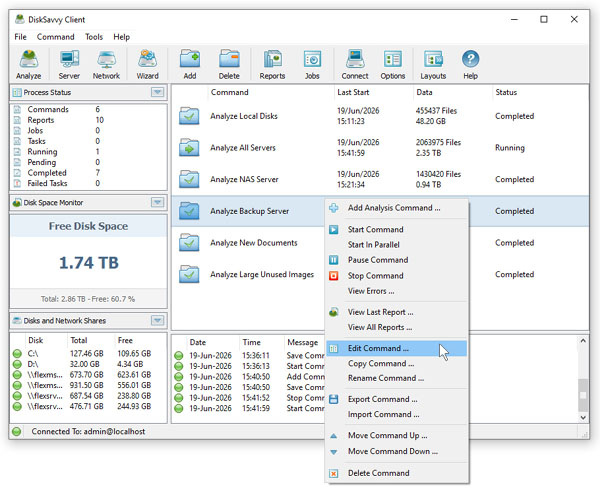Click the play icon beside Start Command
The height and width of the screenshot is (489, 600).
pos(334,229)
